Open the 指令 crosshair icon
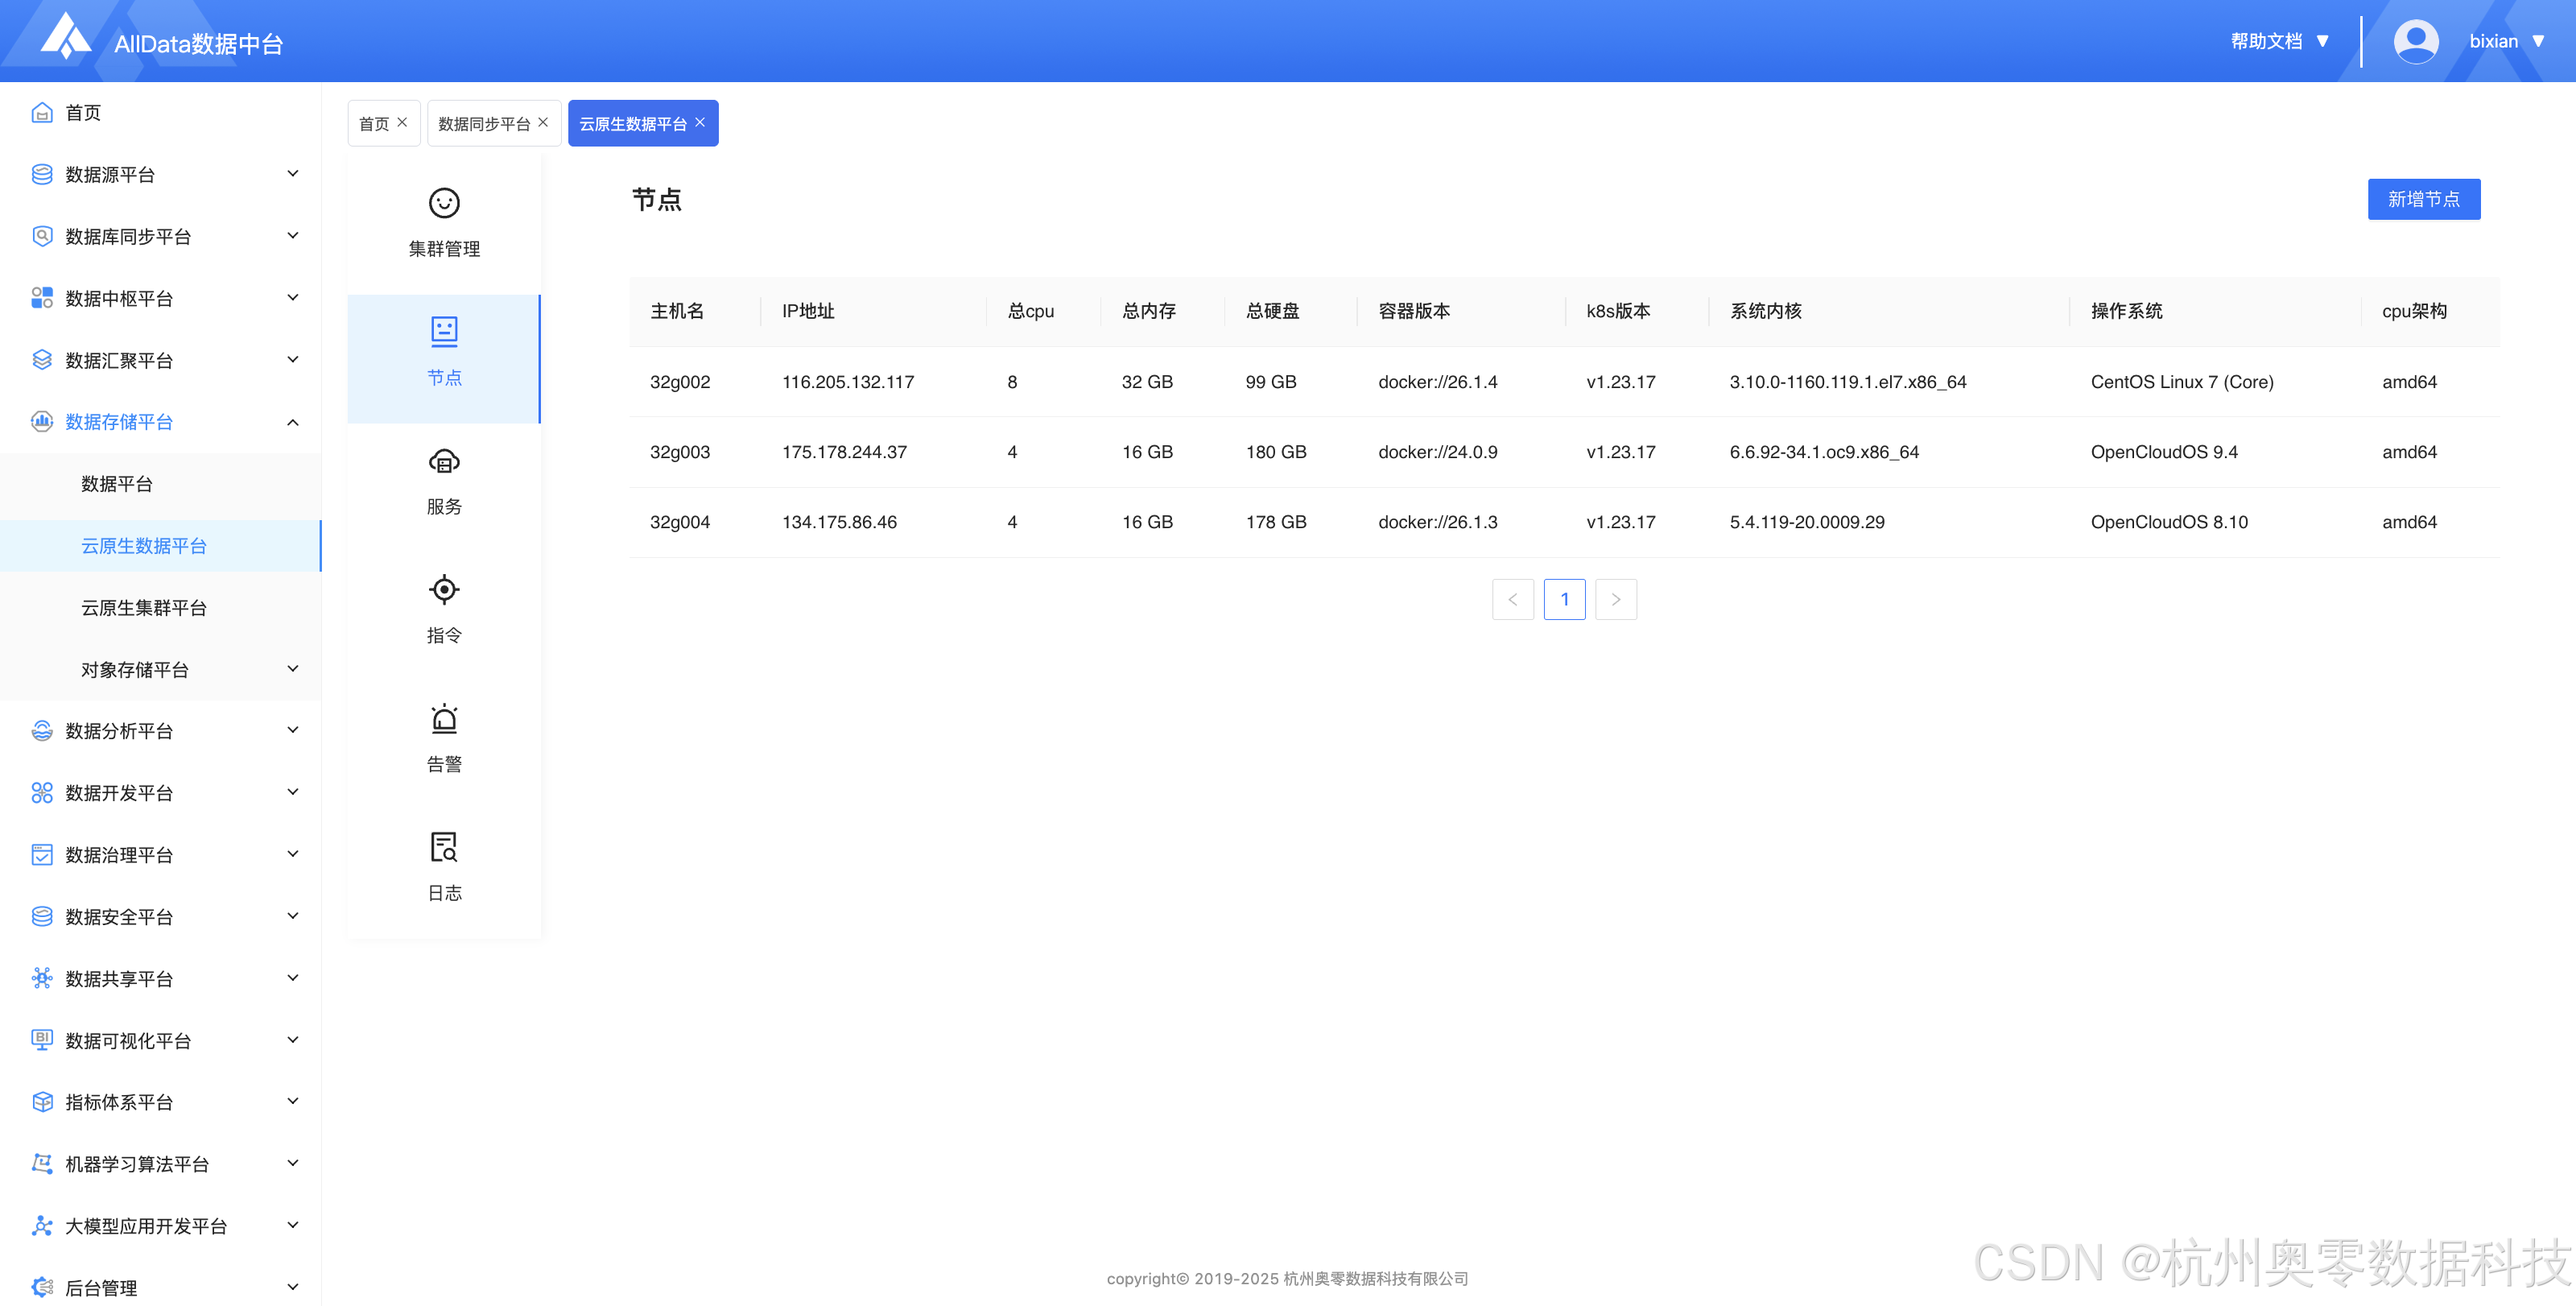Viewport: 2576px width, 1306px height. click(x=444, y=590)
